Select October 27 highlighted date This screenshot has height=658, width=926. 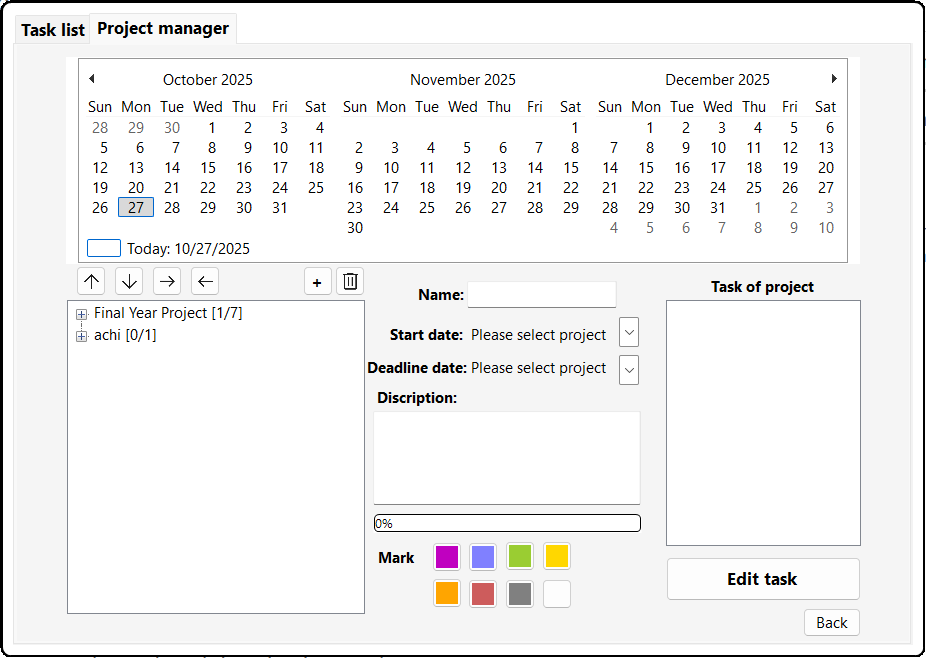136,207
